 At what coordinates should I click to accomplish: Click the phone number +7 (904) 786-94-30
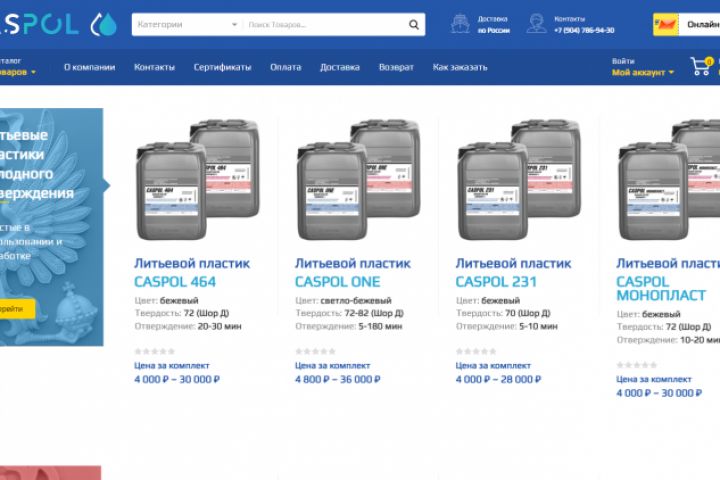[x=584, y=30]
